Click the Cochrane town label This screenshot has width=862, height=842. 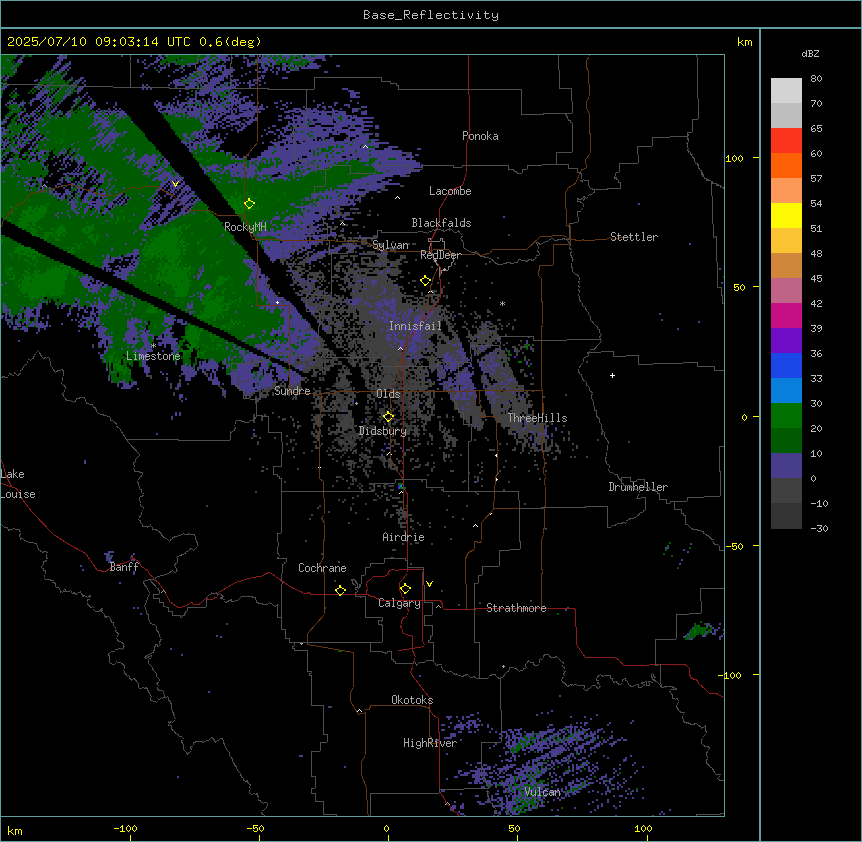pyautogui.click(x=322, y=568)
